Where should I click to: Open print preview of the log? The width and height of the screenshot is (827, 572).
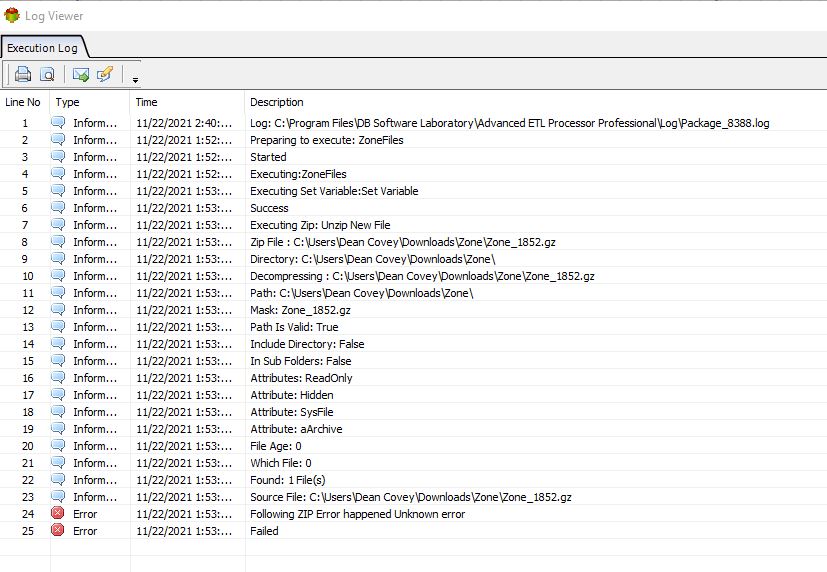pos(47,74)
